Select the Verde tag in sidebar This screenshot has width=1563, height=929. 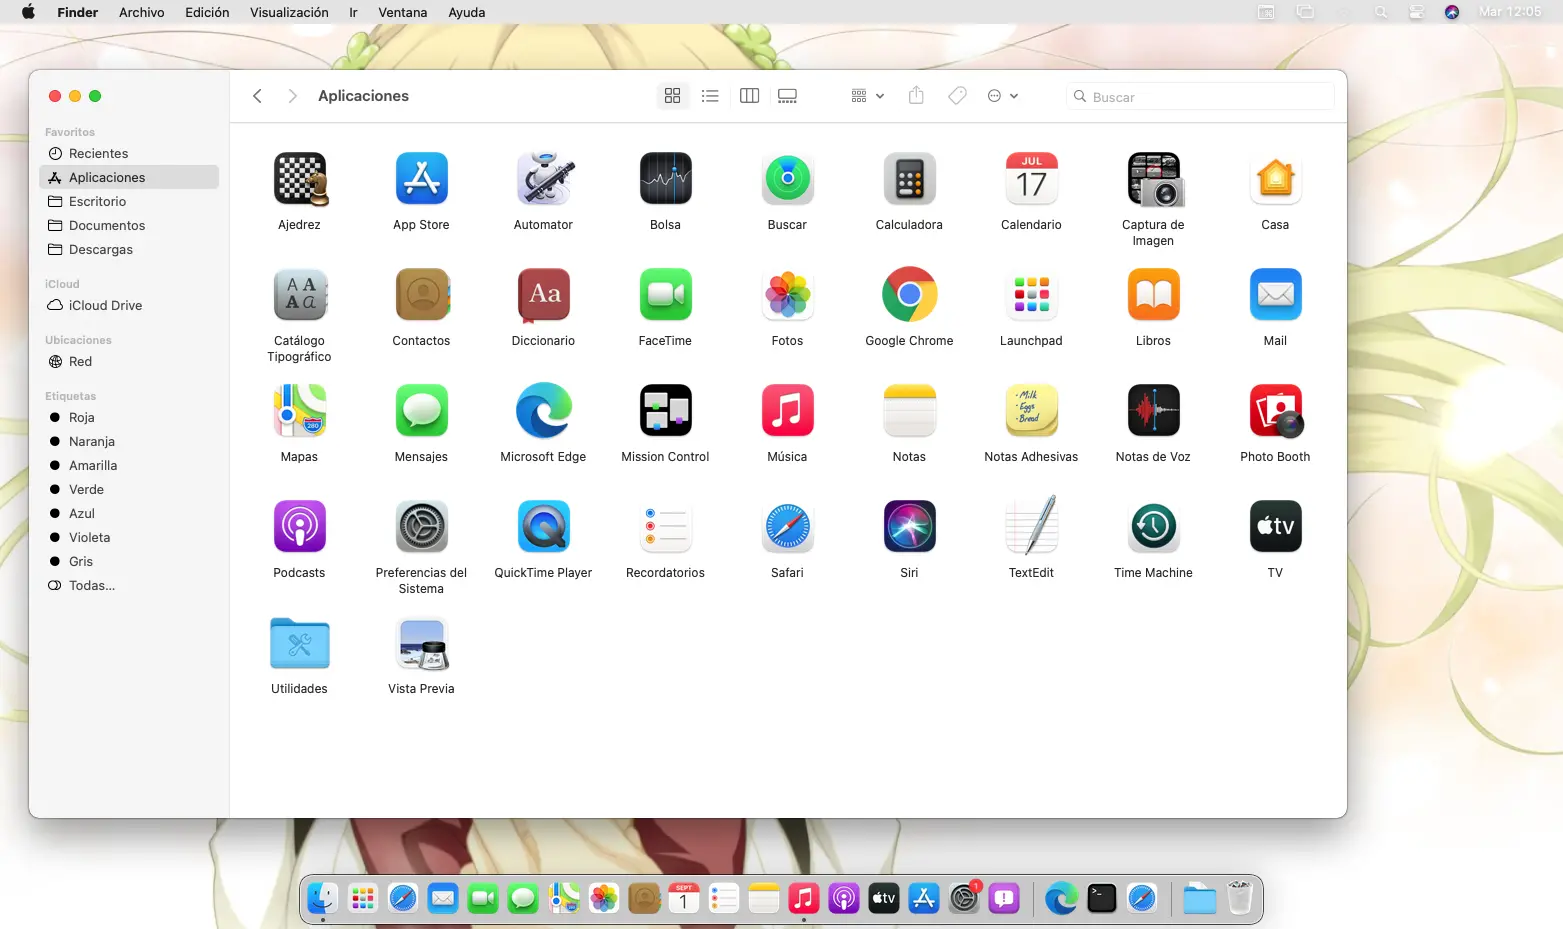(x=129, y=489)
